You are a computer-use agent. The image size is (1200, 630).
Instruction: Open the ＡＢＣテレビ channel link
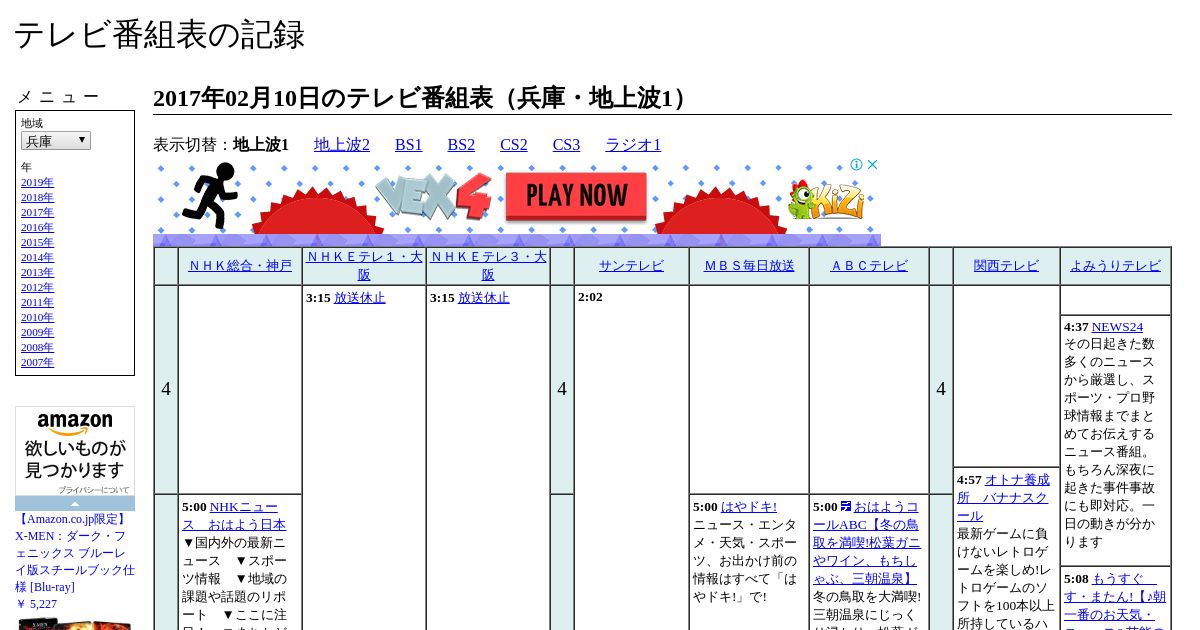click(869, 266)
